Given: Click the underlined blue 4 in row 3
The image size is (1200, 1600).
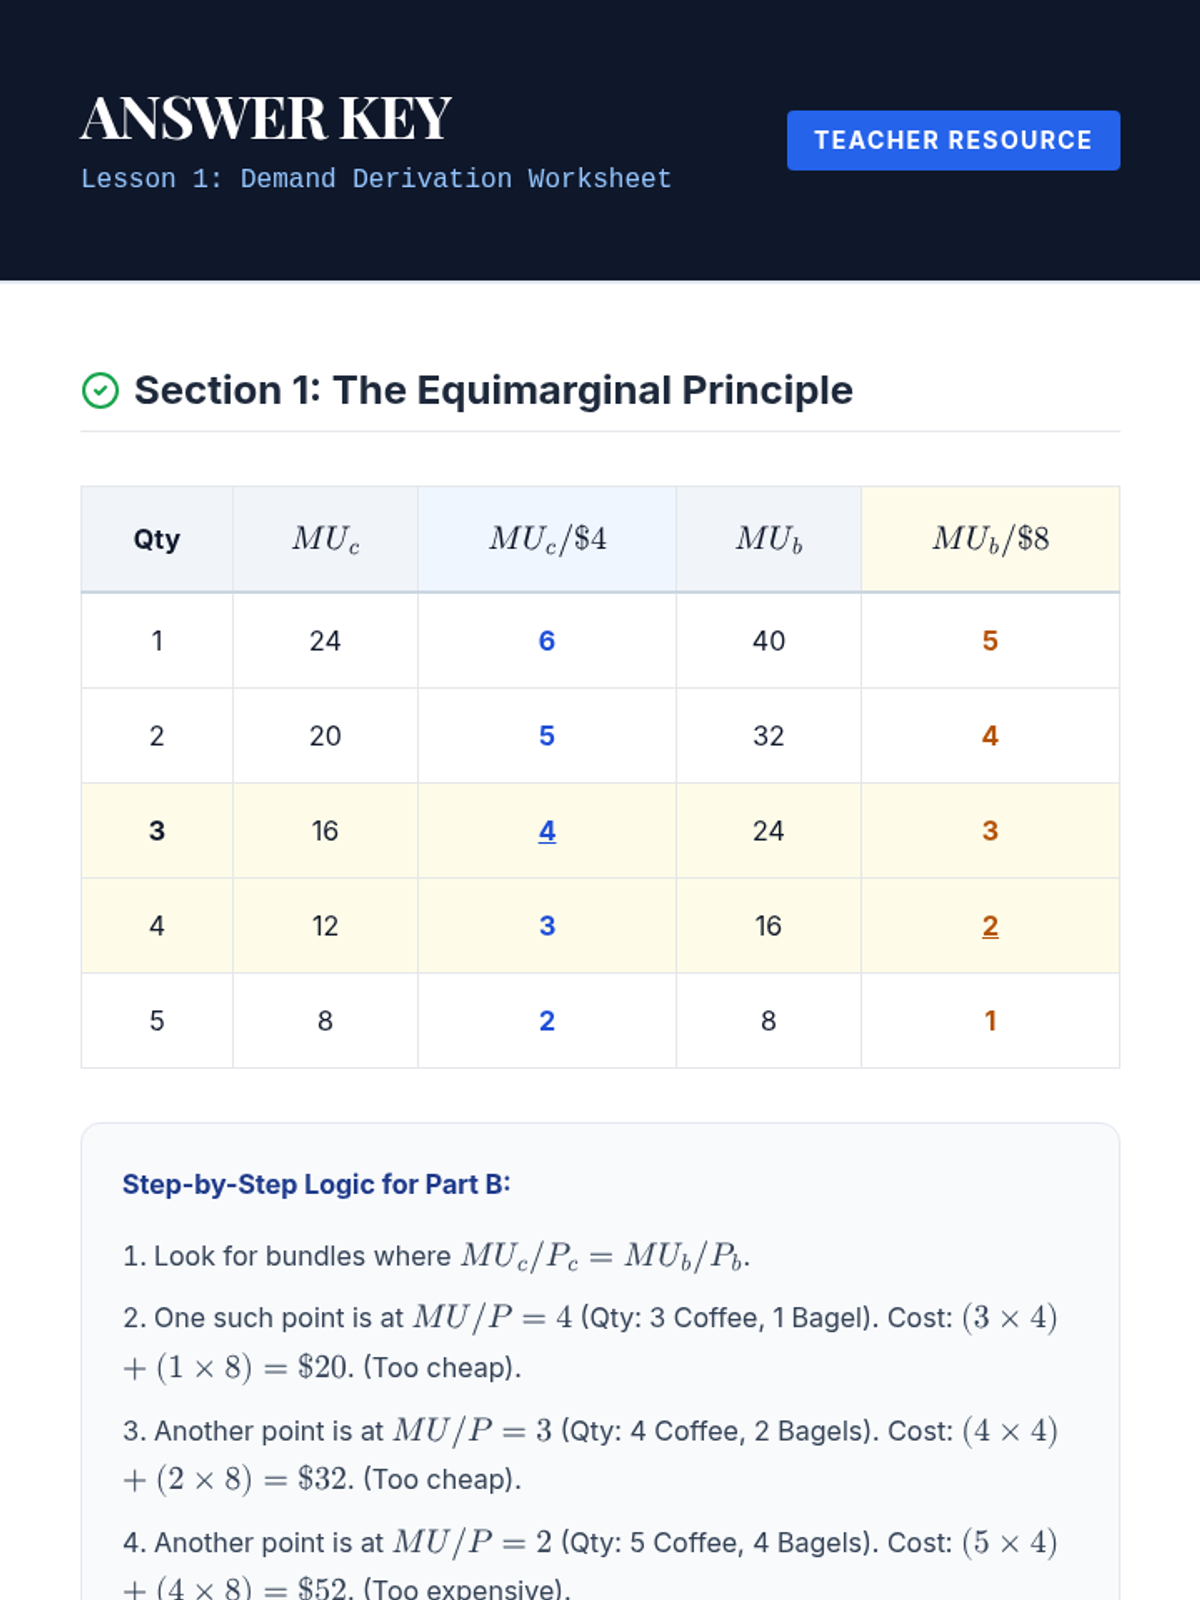Looking at the screenshot, I should click(x=547, y=831).
